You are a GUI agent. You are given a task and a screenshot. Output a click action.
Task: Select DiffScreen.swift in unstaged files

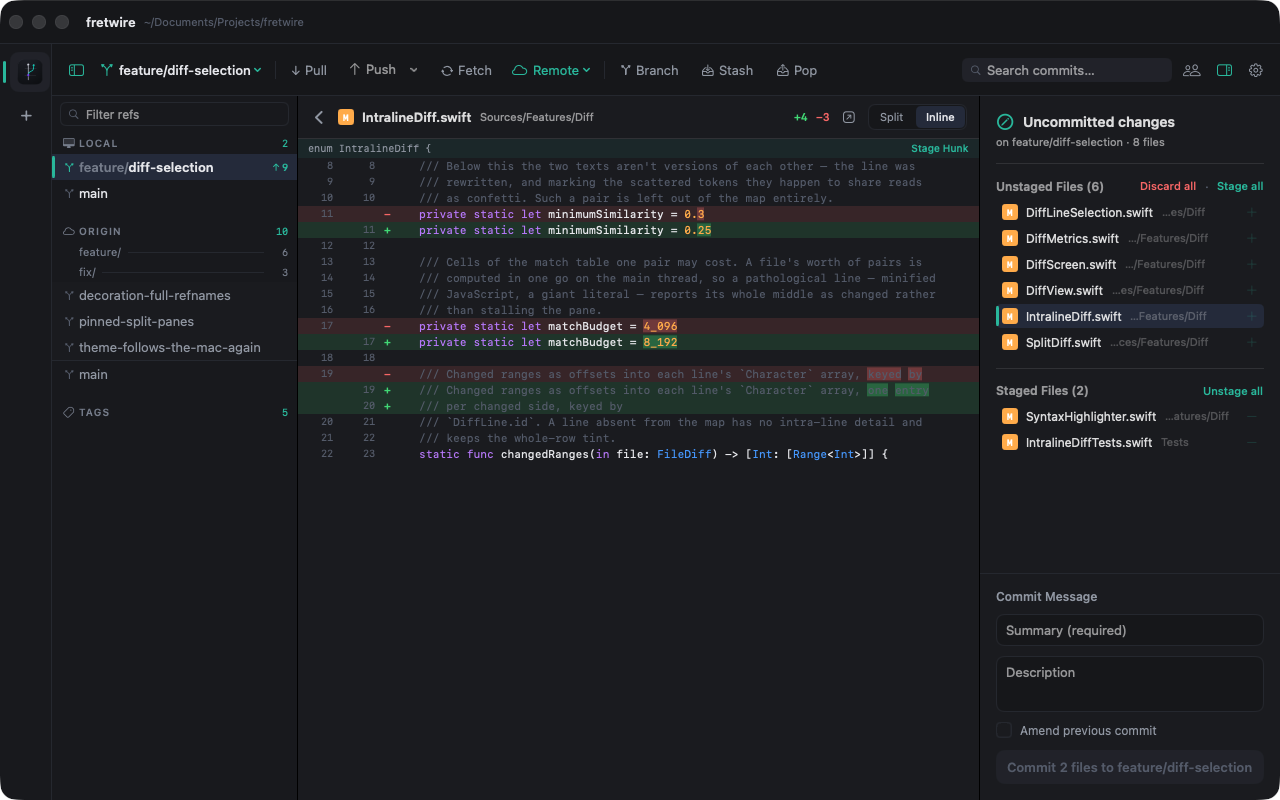pyautogui.click(x=1129, y=264)
